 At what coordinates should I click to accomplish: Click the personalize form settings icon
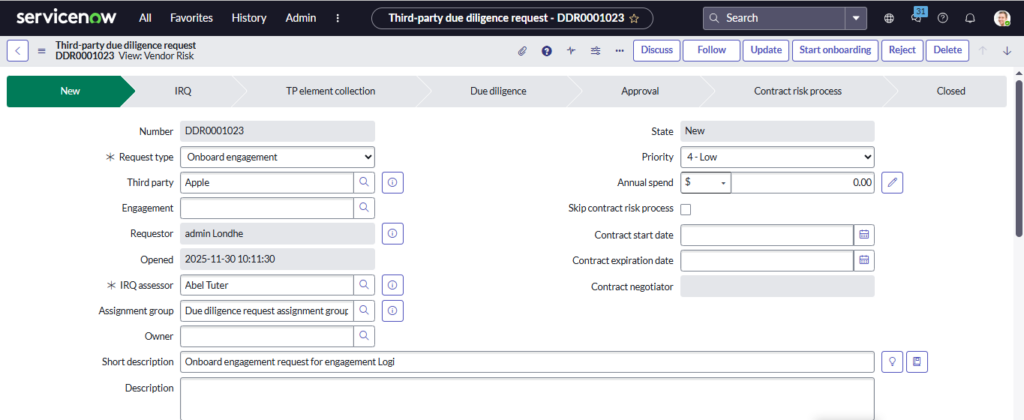click(596, 51)
